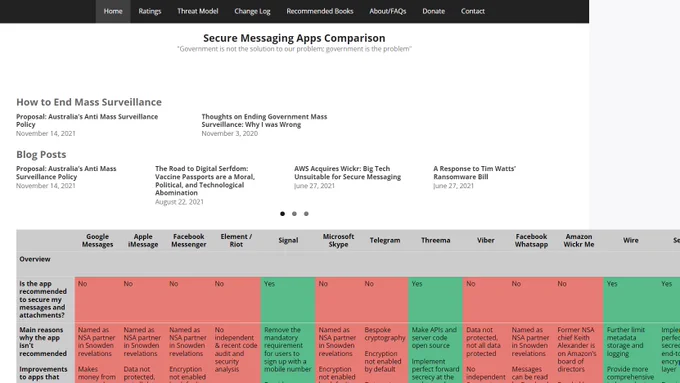This screenshot has height=383, width=680.
Task: Click the green Yes cell under Wire
Action: tap(631, 299)
